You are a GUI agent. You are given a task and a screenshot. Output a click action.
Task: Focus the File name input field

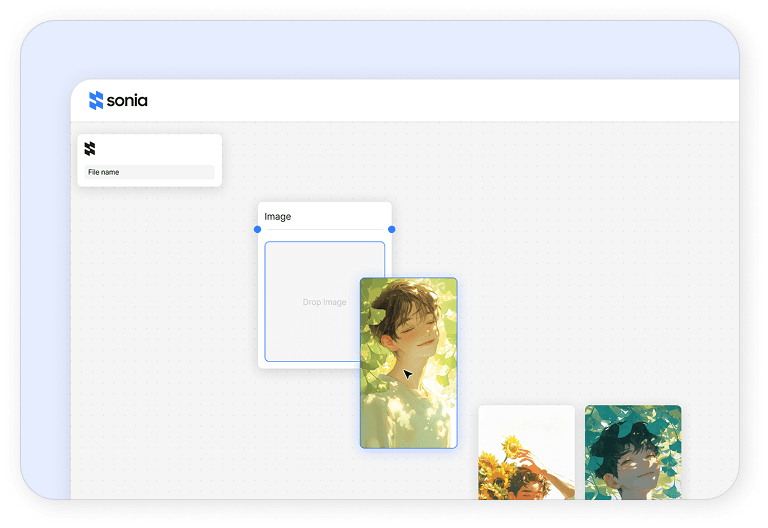(149, 172)
